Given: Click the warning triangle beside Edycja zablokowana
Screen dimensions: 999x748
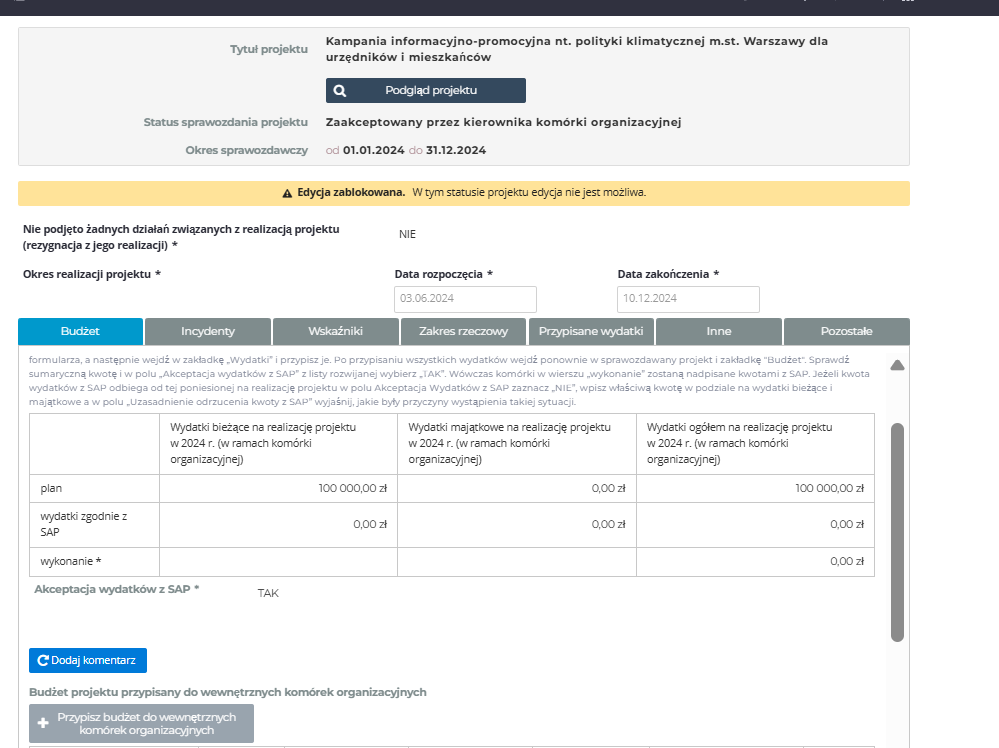Looking at the screenshot, I should click(x=287, y=193).
